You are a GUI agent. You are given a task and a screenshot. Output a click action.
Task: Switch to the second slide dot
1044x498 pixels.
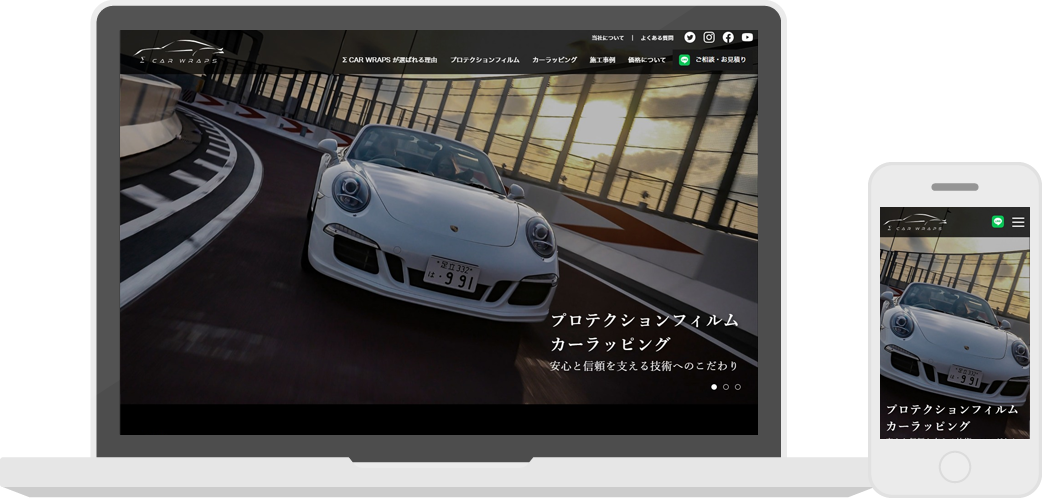(x=726, y=386)
